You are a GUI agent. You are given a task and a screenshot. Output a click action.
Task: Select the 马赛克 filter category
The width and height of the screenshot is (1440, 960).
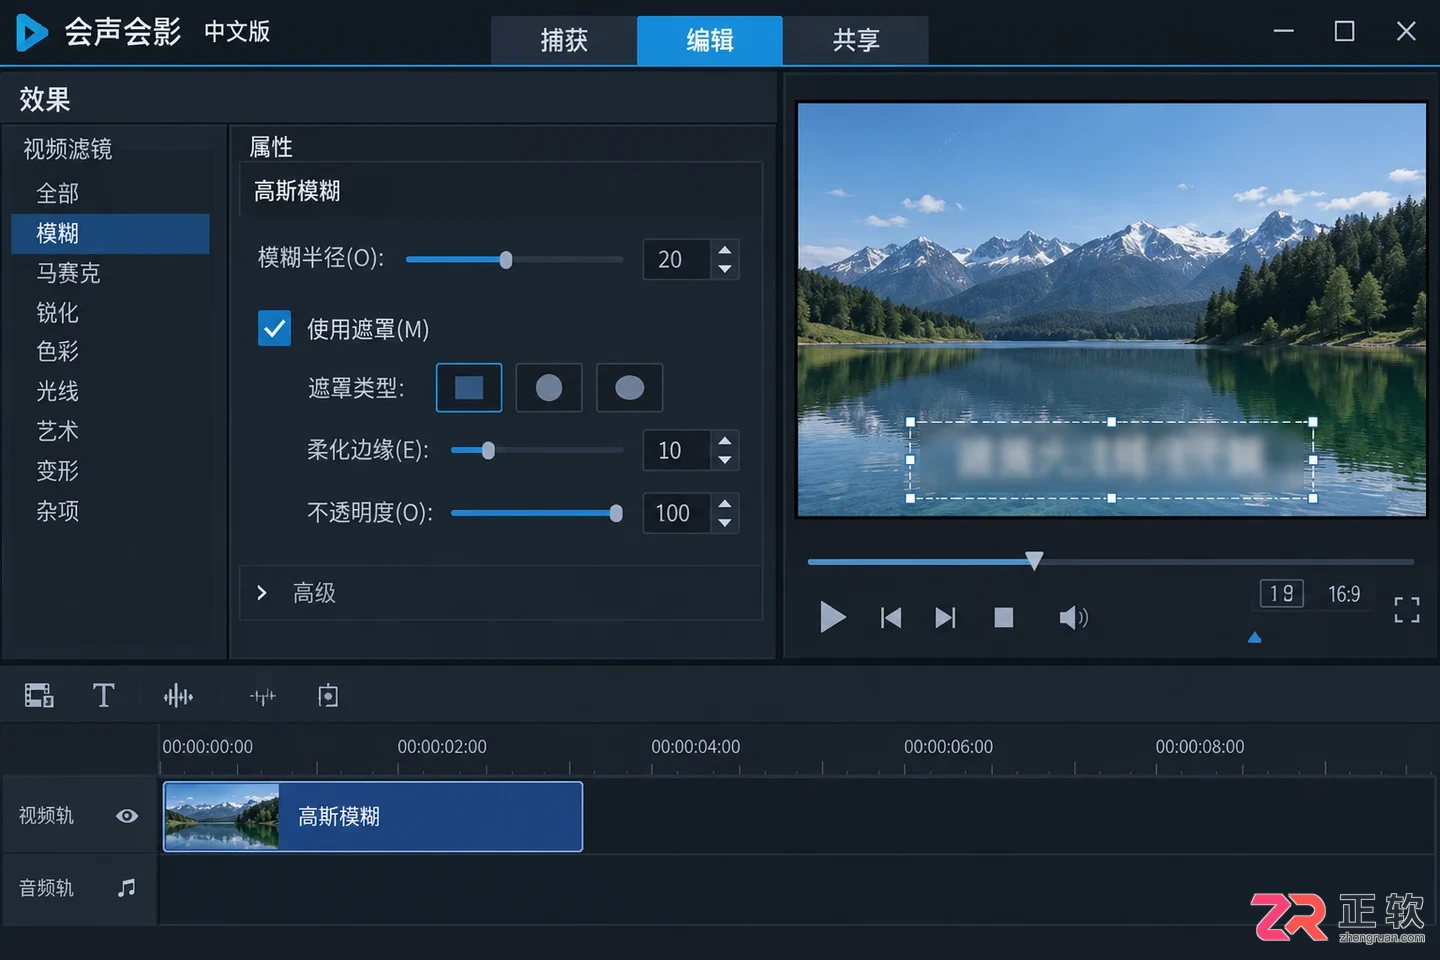(x=110, y=273)
